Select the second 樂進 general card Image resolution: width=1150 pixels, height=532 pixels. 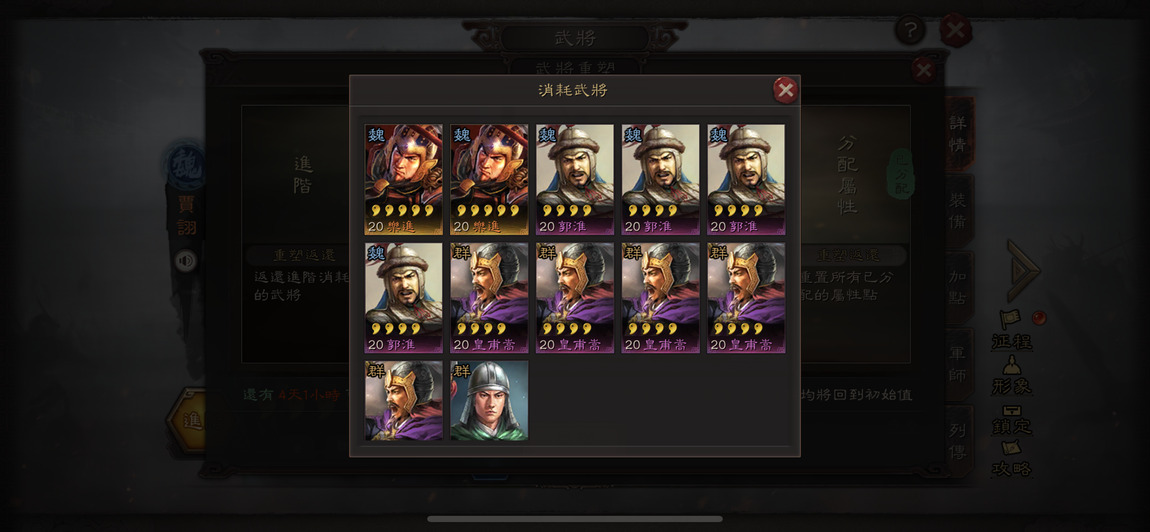pos(489,179)
